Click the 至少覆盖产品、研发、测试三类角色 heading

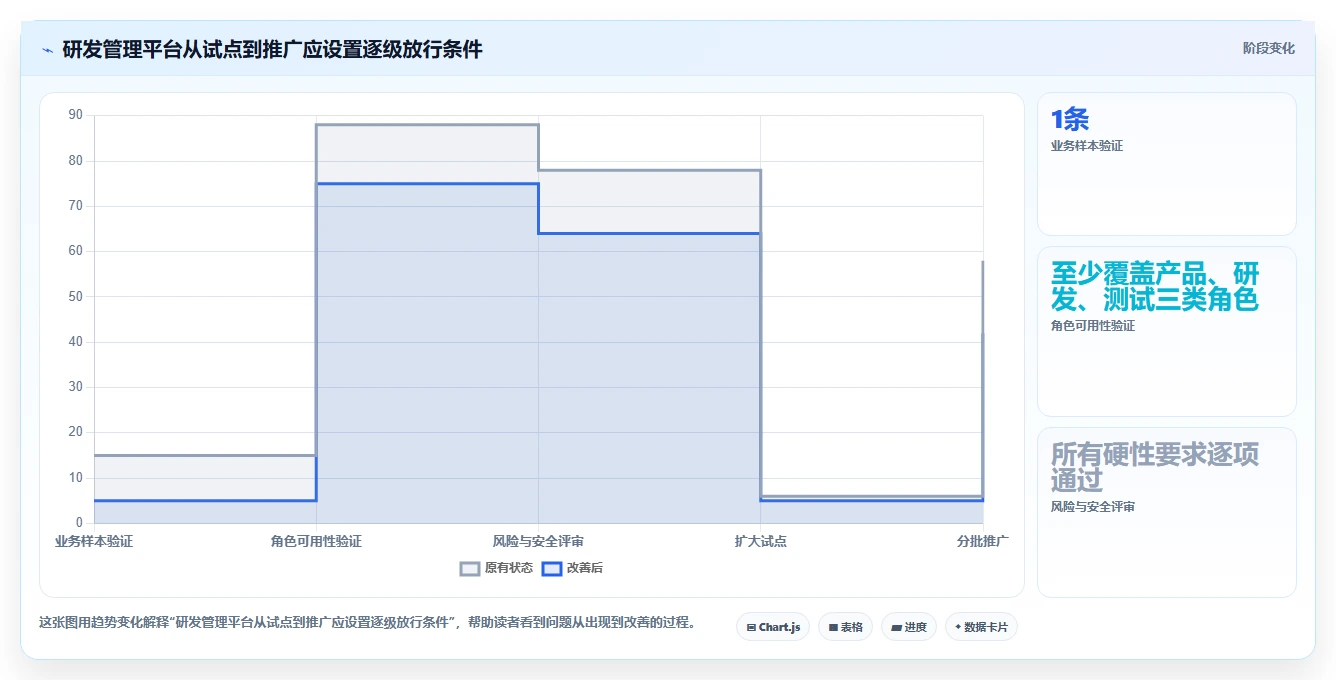[1155, 286]
